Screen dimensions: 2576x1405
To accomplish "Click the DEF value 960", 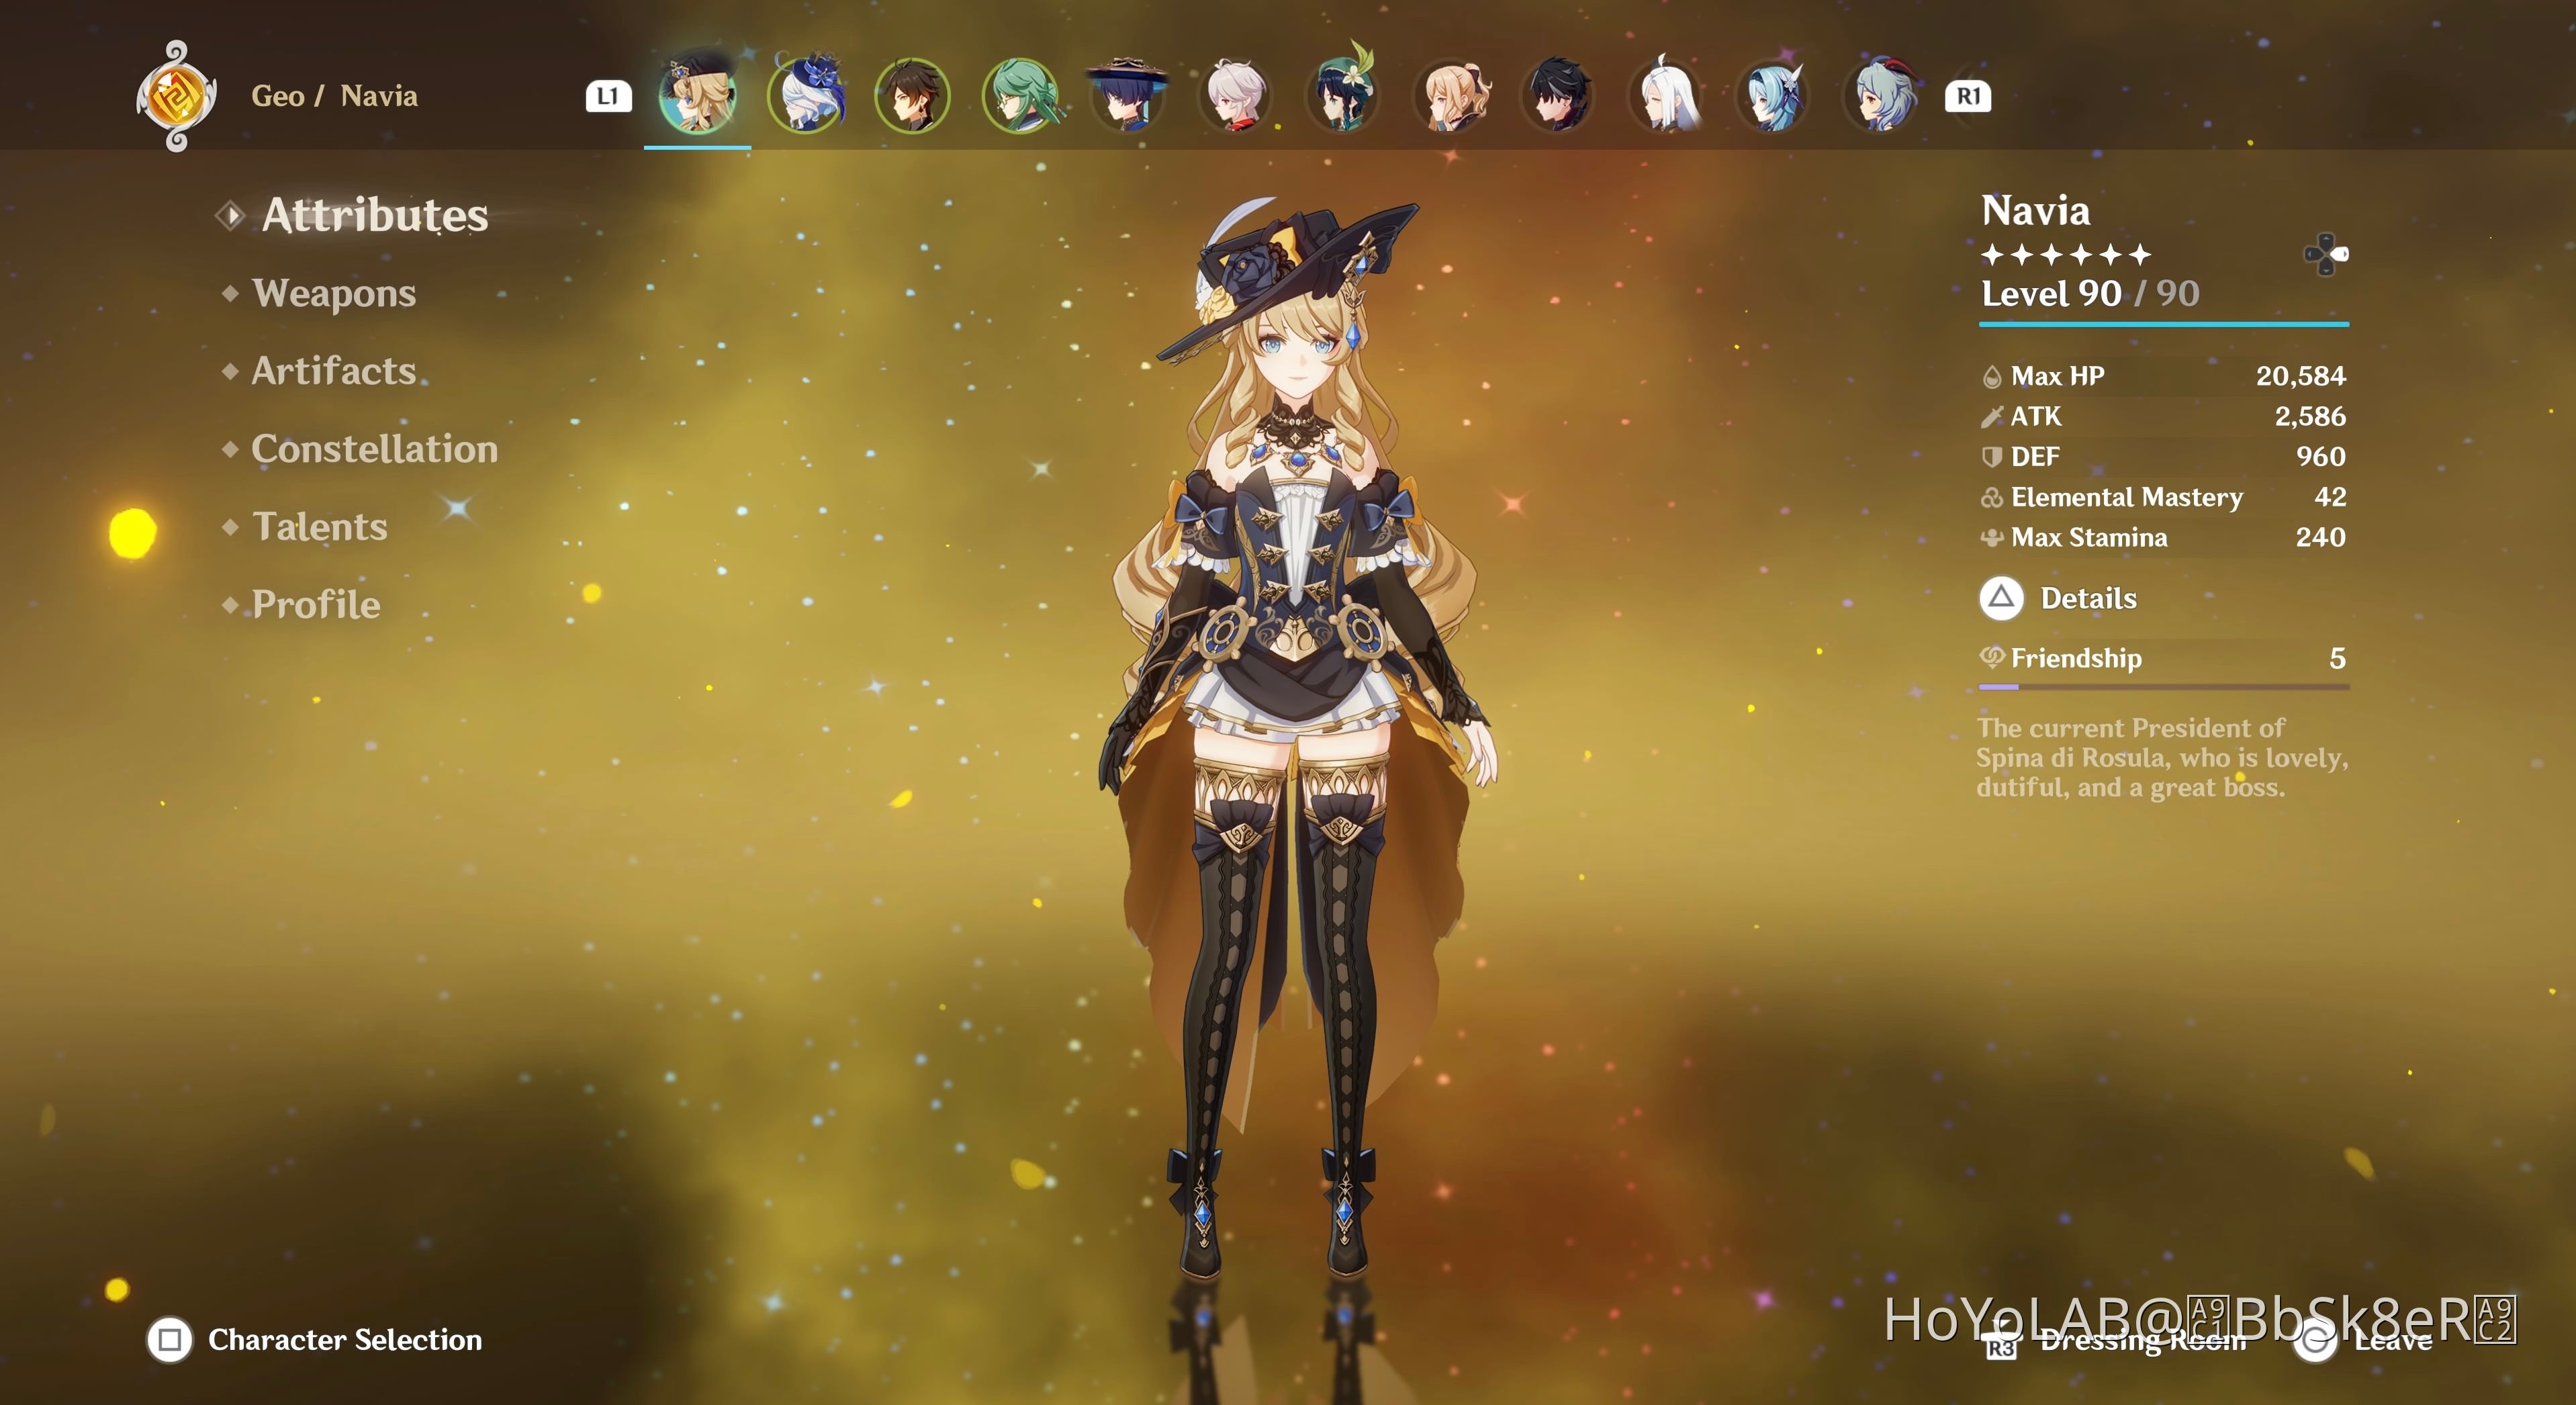I will (2321, 457).
